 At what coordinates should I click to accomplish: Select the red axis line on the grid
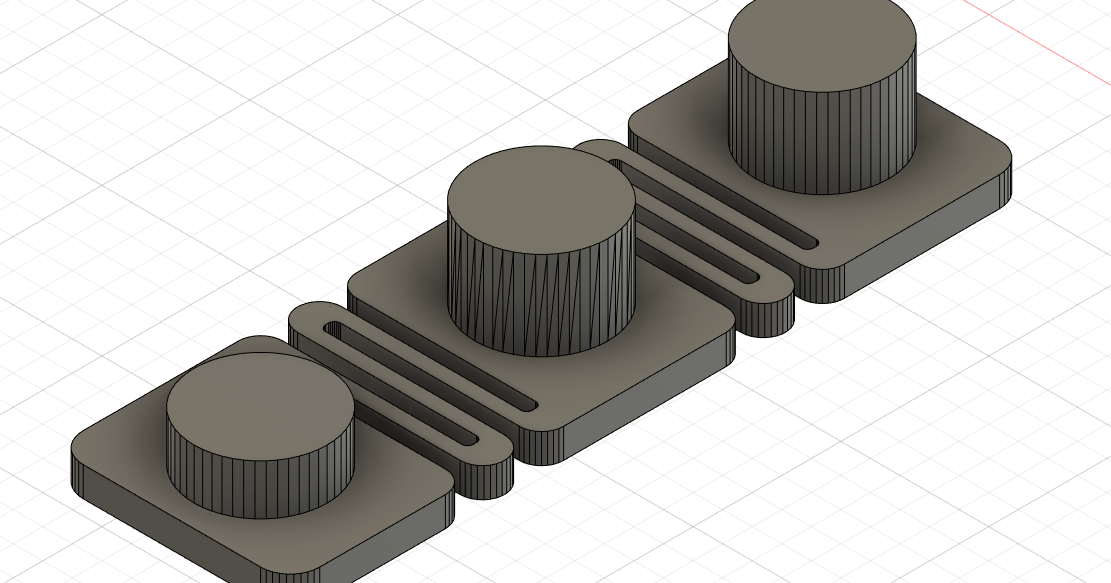click(1040, 39)
